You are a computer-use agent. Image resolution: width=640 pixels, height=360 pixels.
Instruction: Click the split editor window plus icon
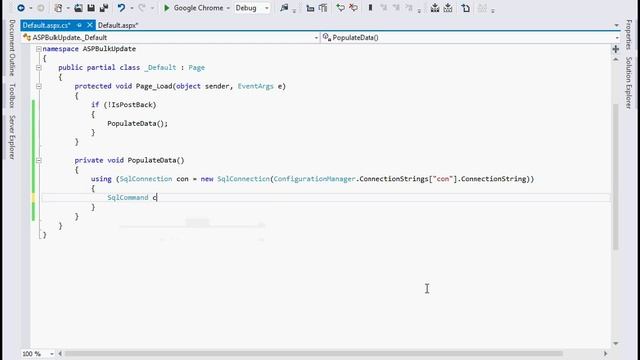coord(616,49)
